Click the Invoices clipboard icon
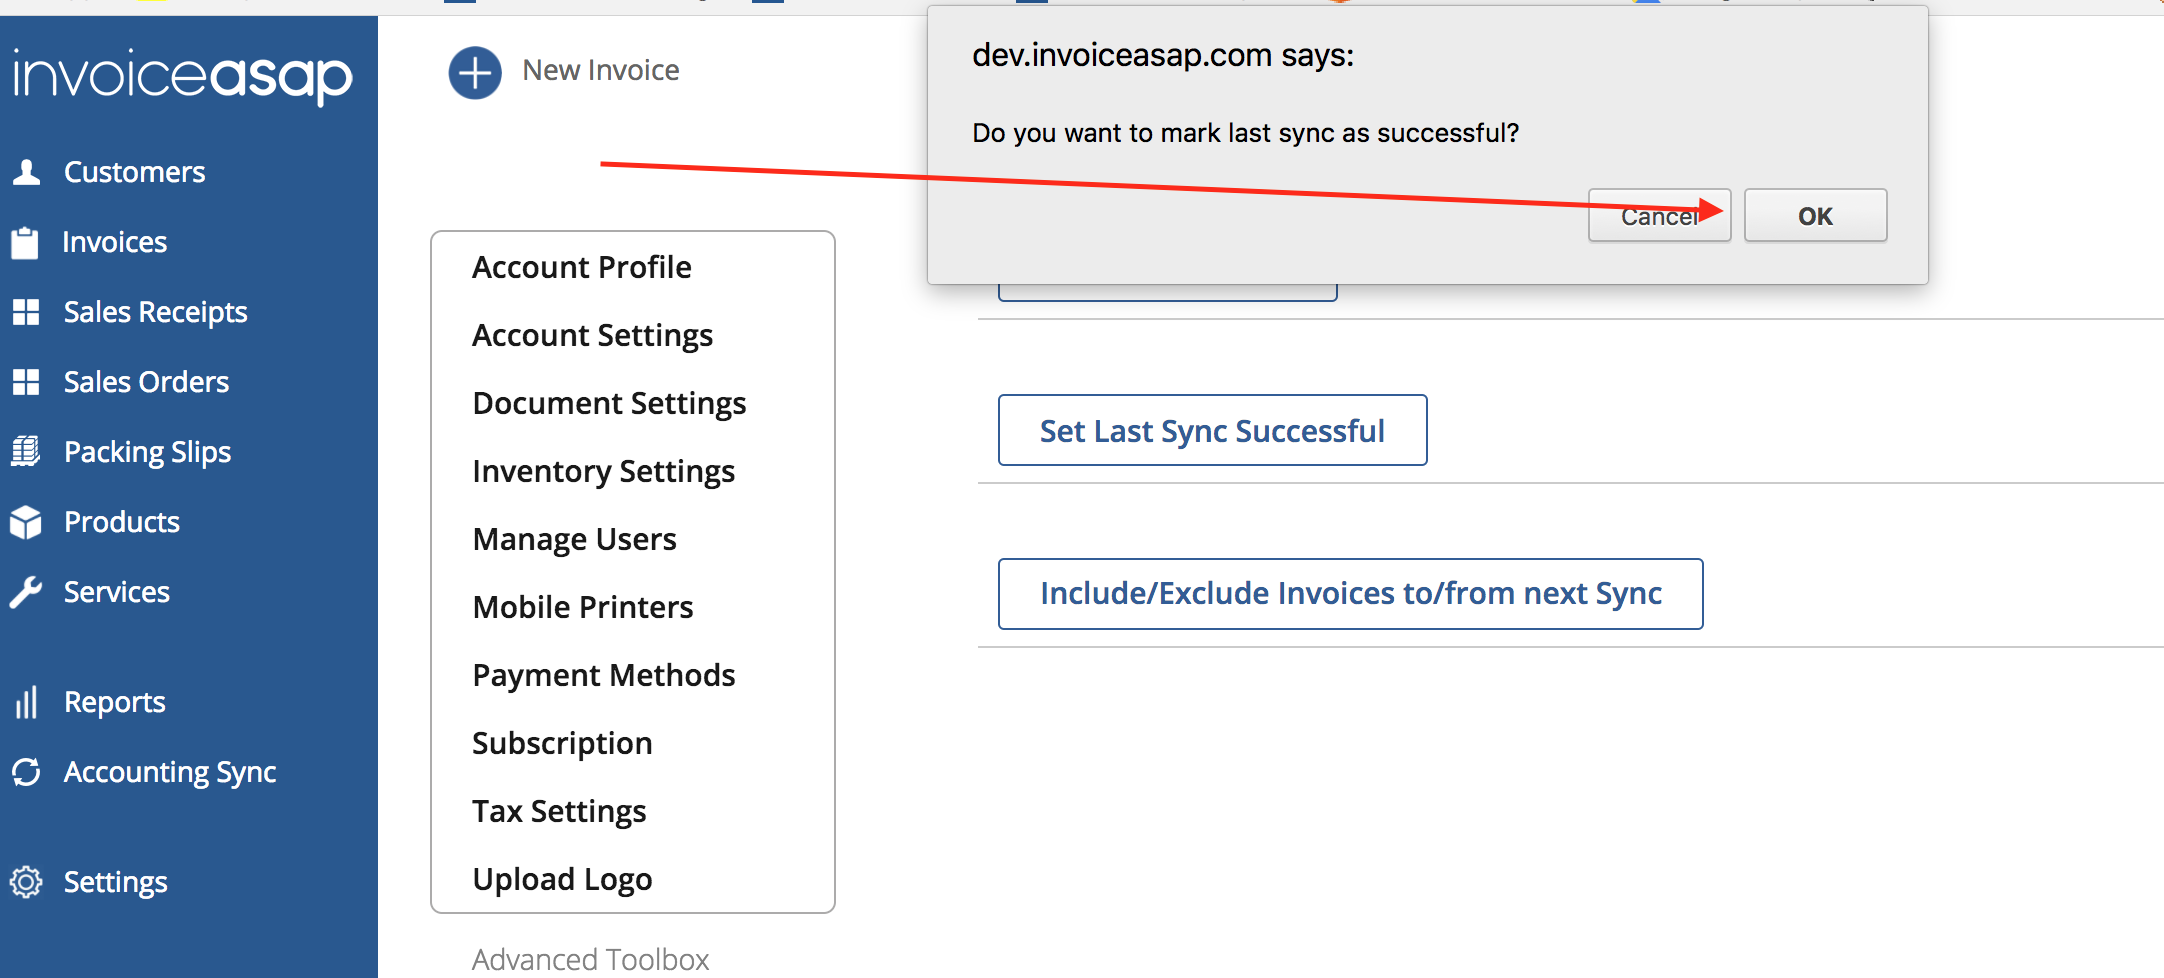 coord(25,242)
